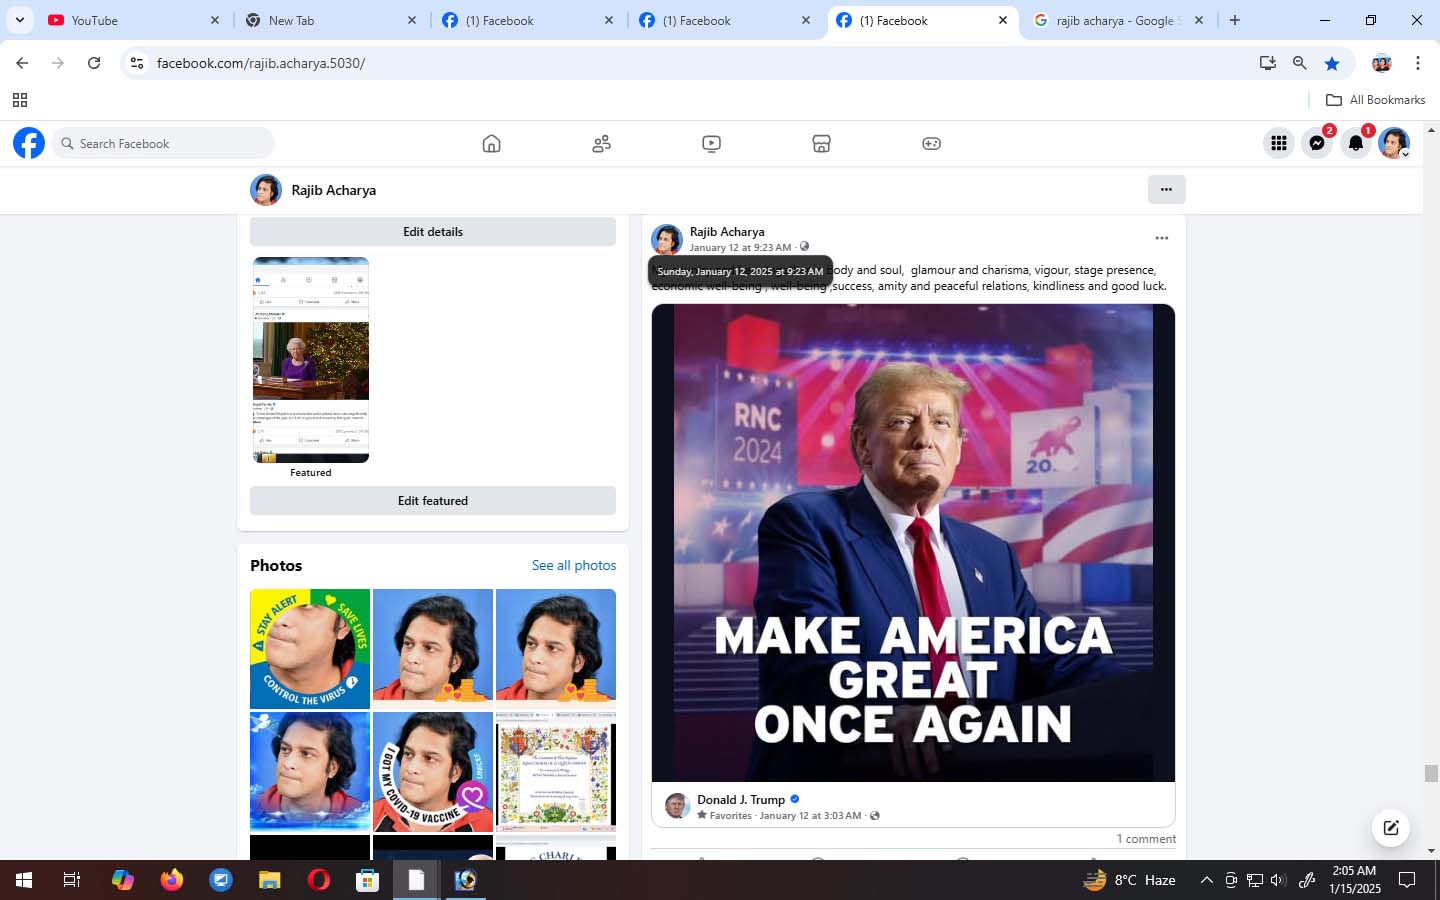The height and width of the screenshot is (900, 1440).
Task: Show hidden system tray icons
Action: (1206, 880)
